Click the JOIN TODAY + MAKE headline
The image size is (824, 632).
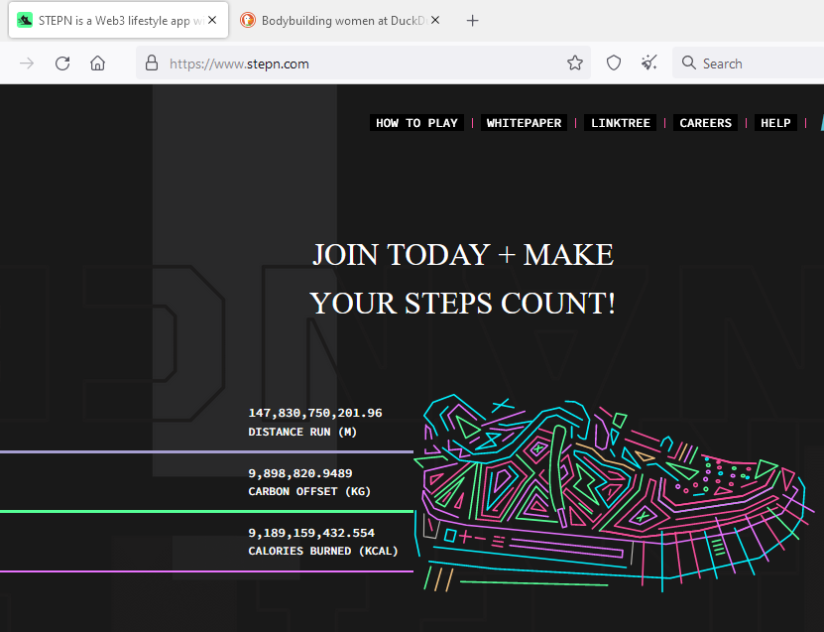[463, 255]
